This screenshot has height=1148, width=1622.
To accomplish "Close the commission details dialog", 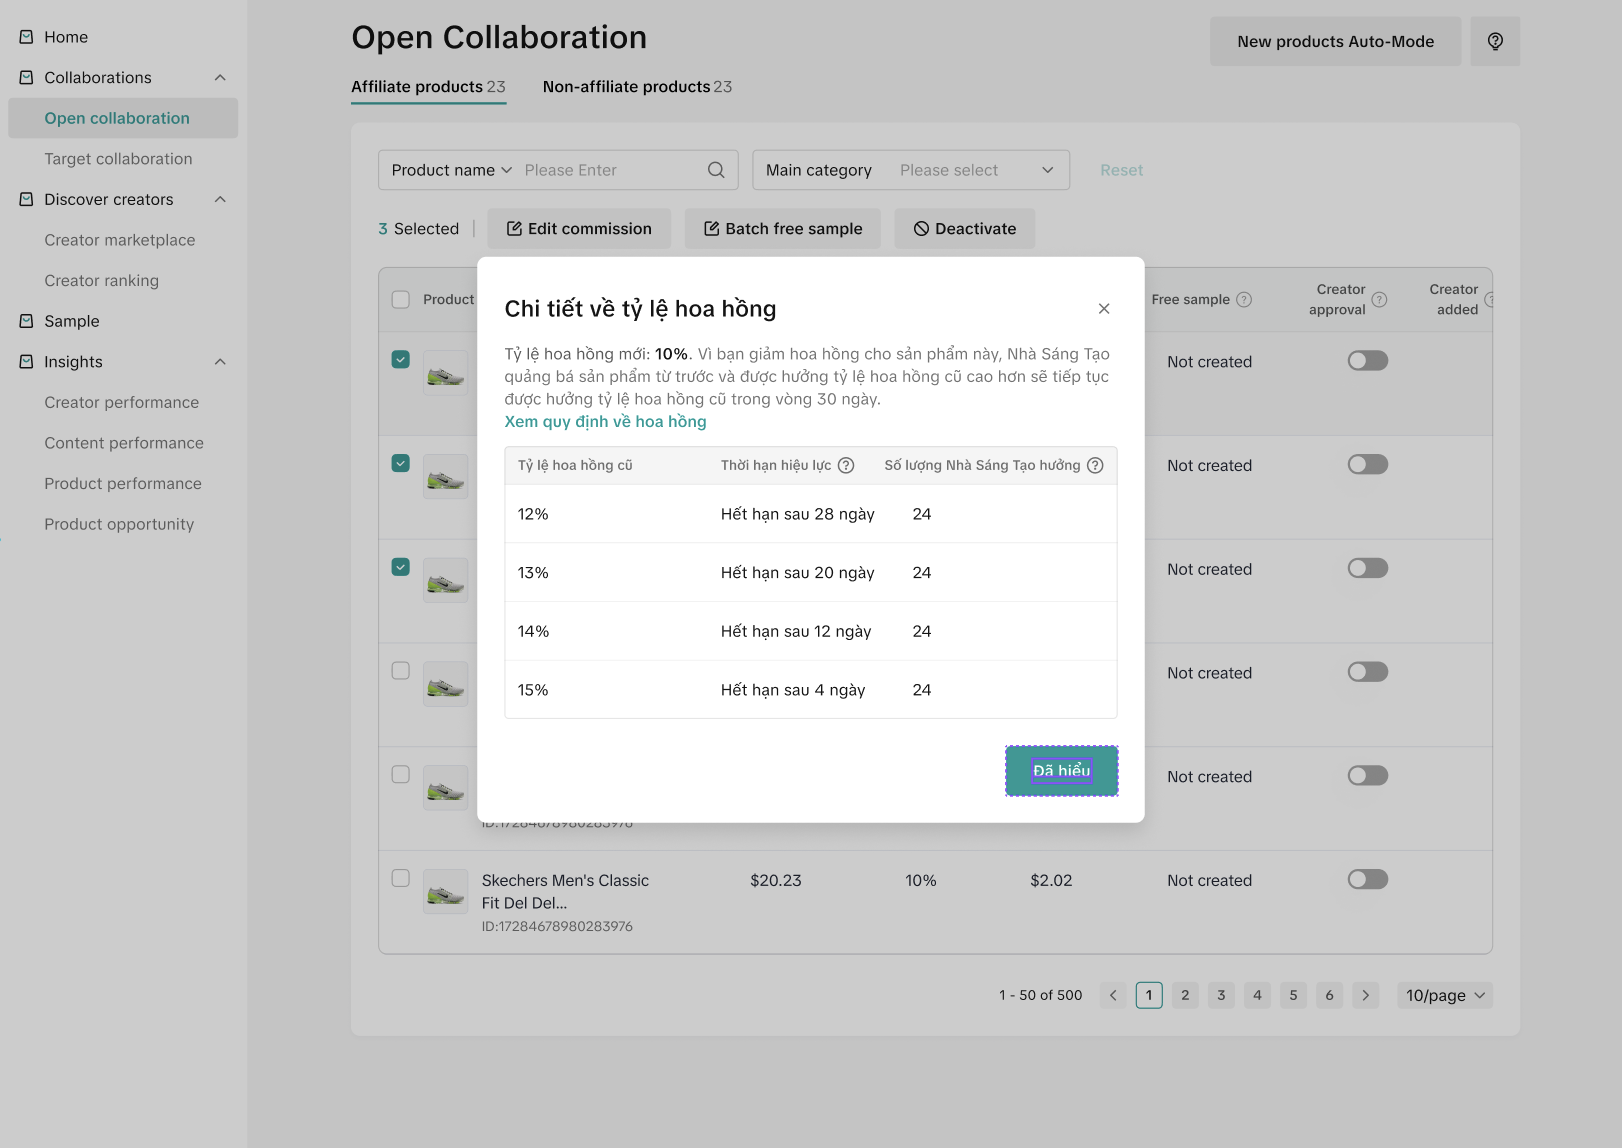I will pyautogui.click(x=1104, y=309).
